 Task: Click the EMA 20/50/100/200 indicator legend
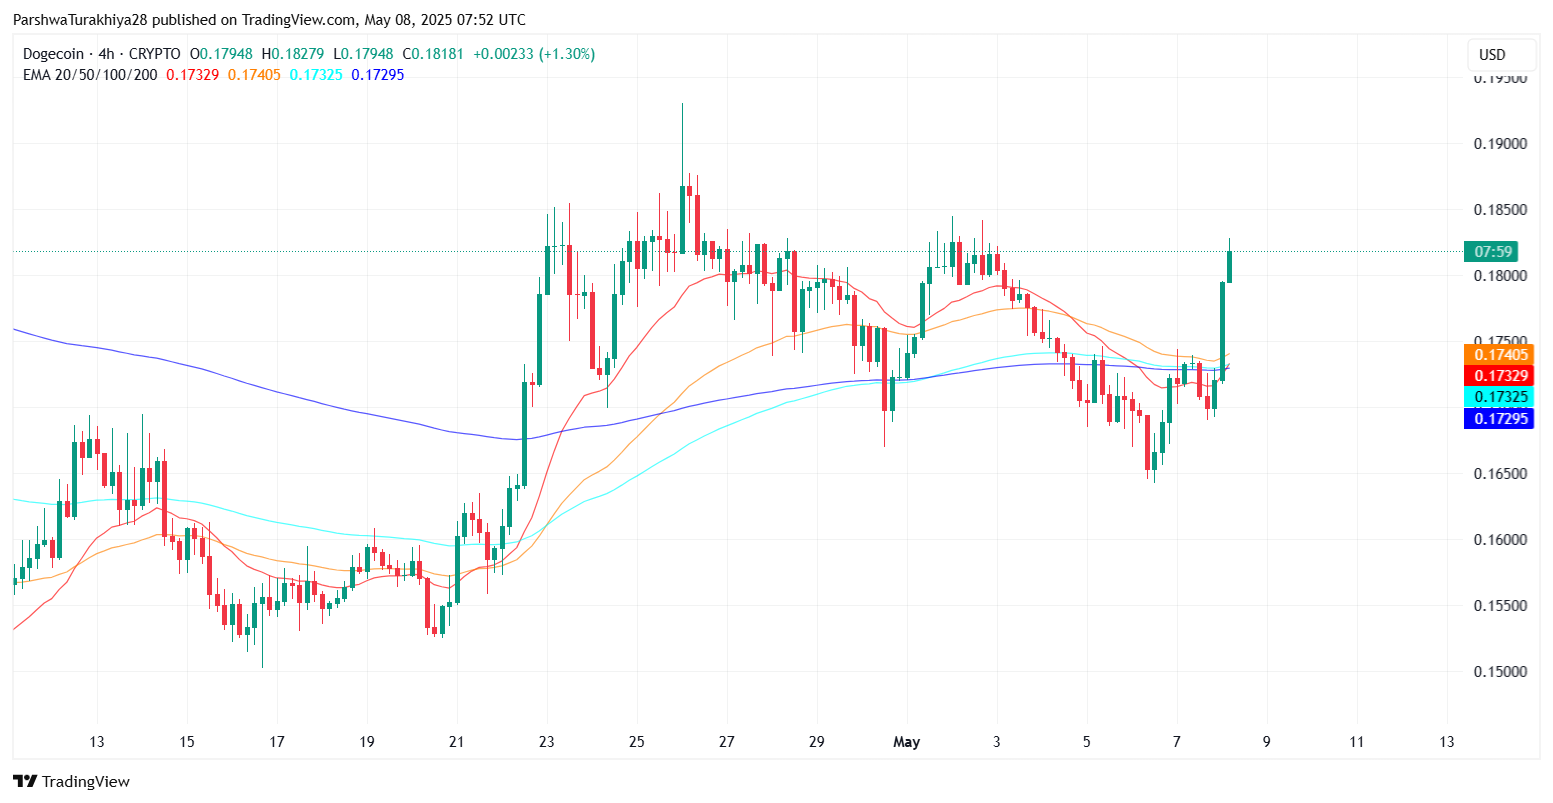(x=90, y=74)
